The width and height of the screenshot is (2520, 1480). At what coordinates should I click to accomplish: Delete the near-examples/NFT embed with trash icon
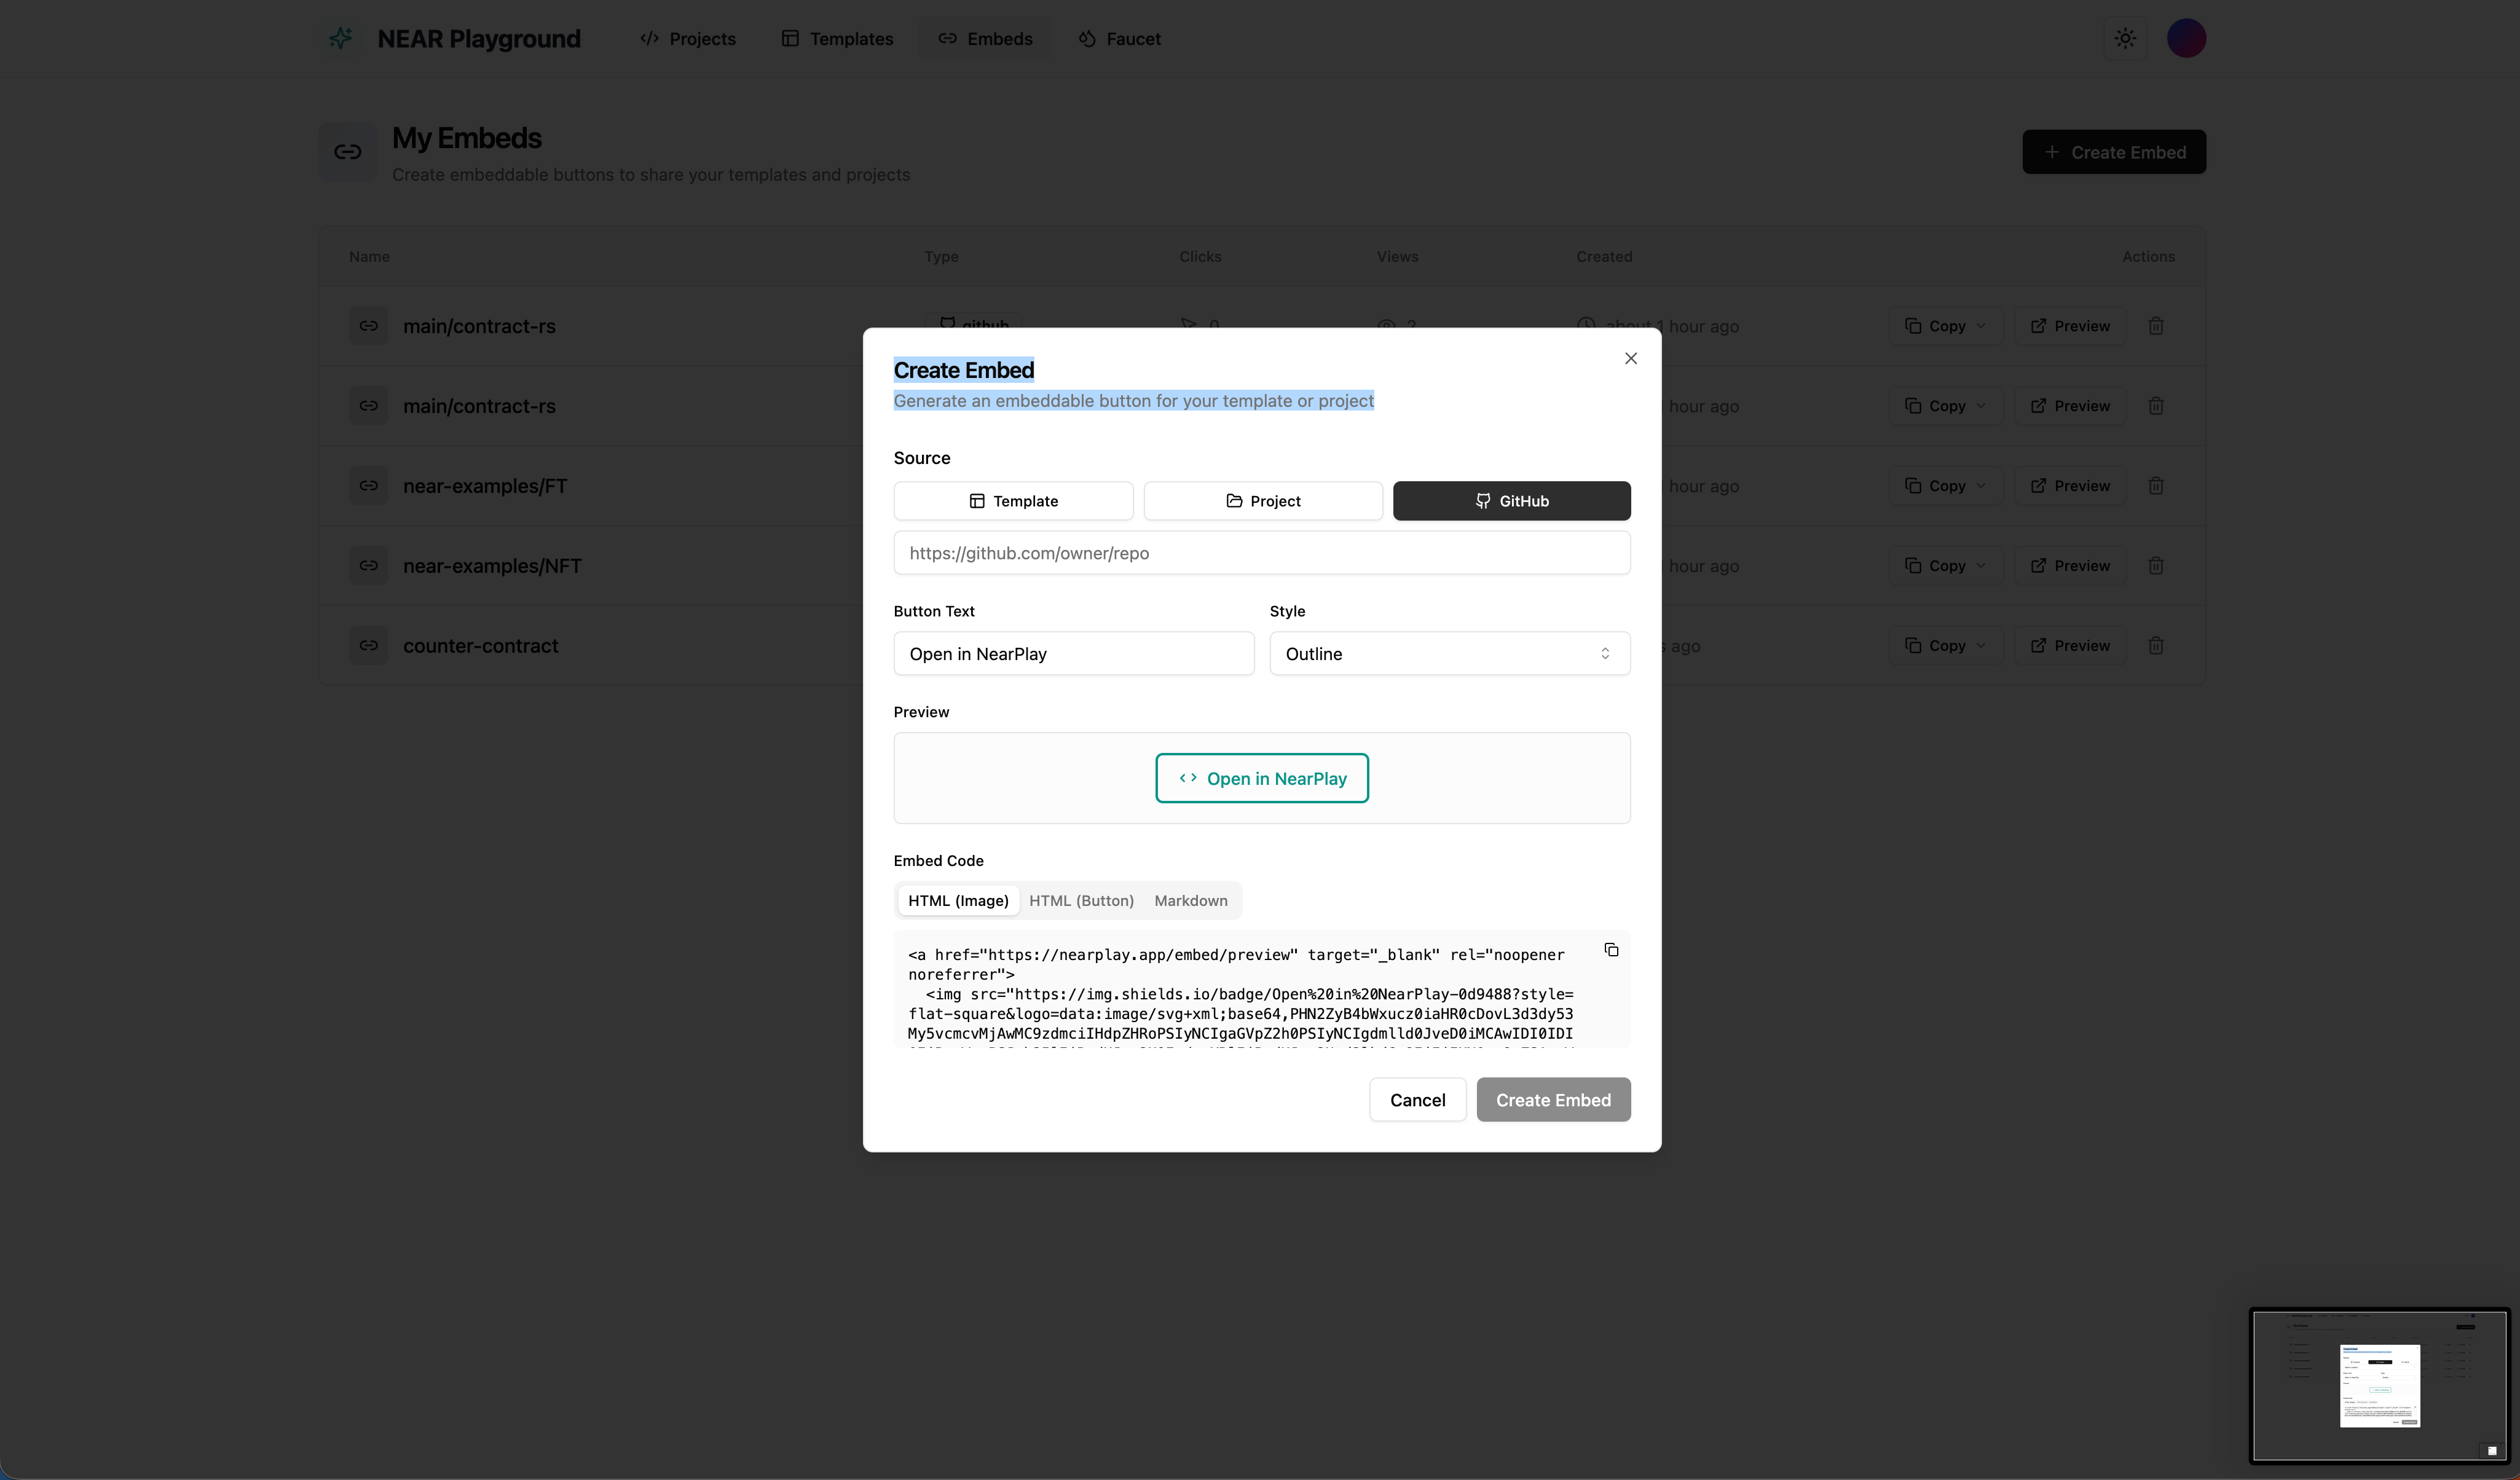(x=2156, y=566)
